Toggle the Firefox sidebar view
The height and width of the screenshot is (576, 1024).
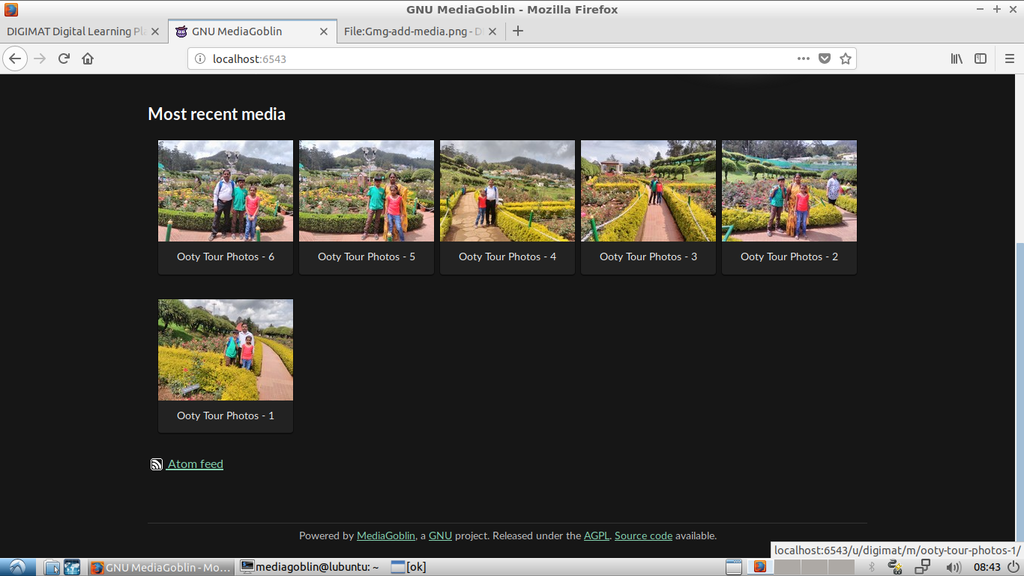[981, 59]
